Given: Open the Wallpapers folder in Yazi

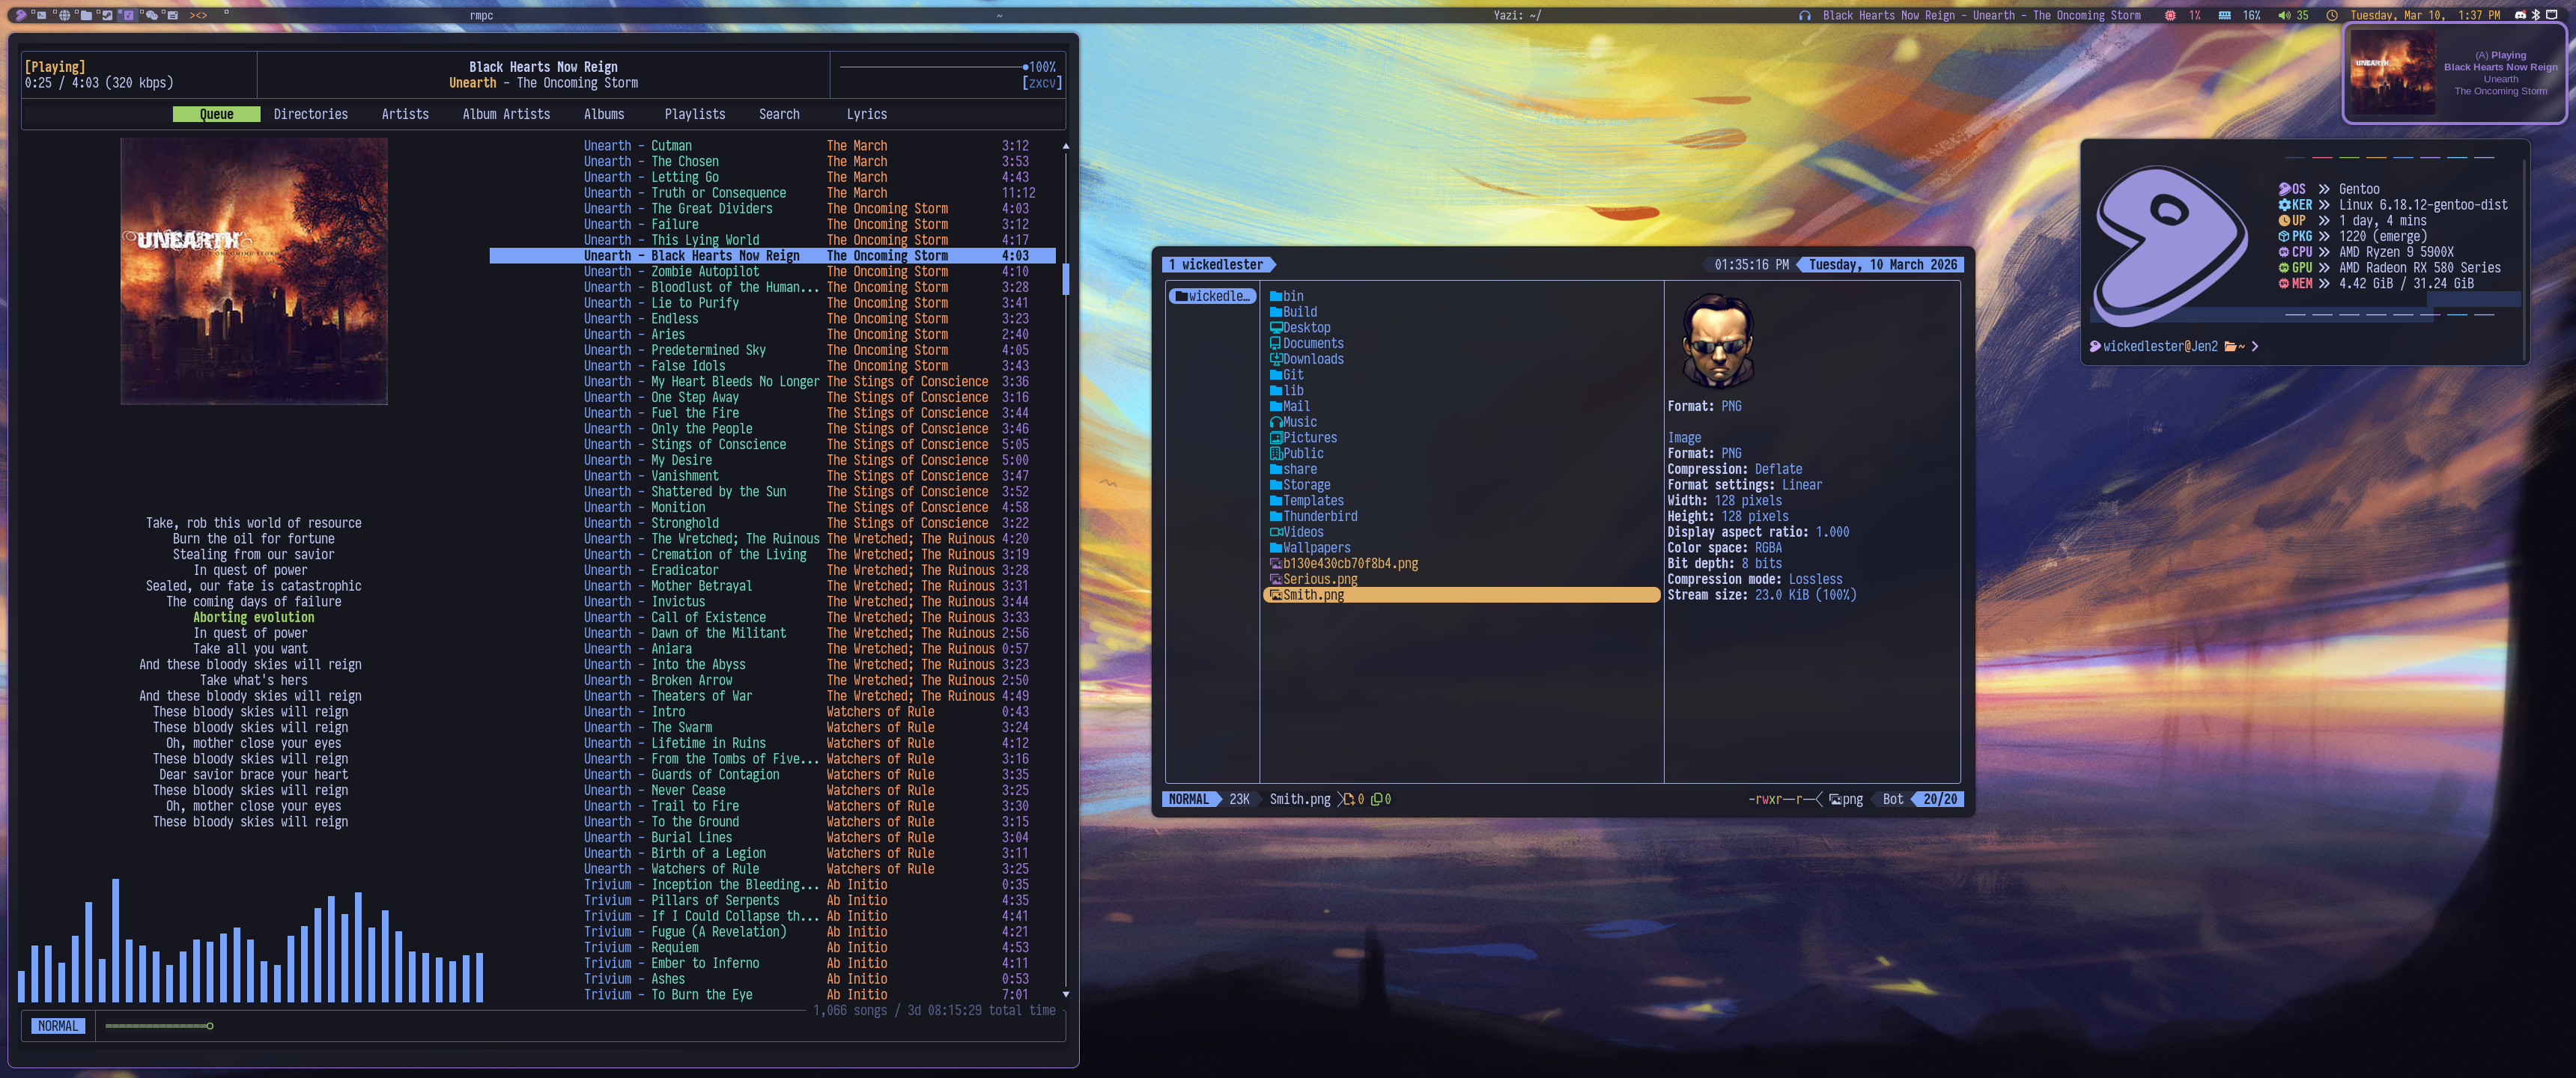Looking at the screenshot, I should (1316, 548).
